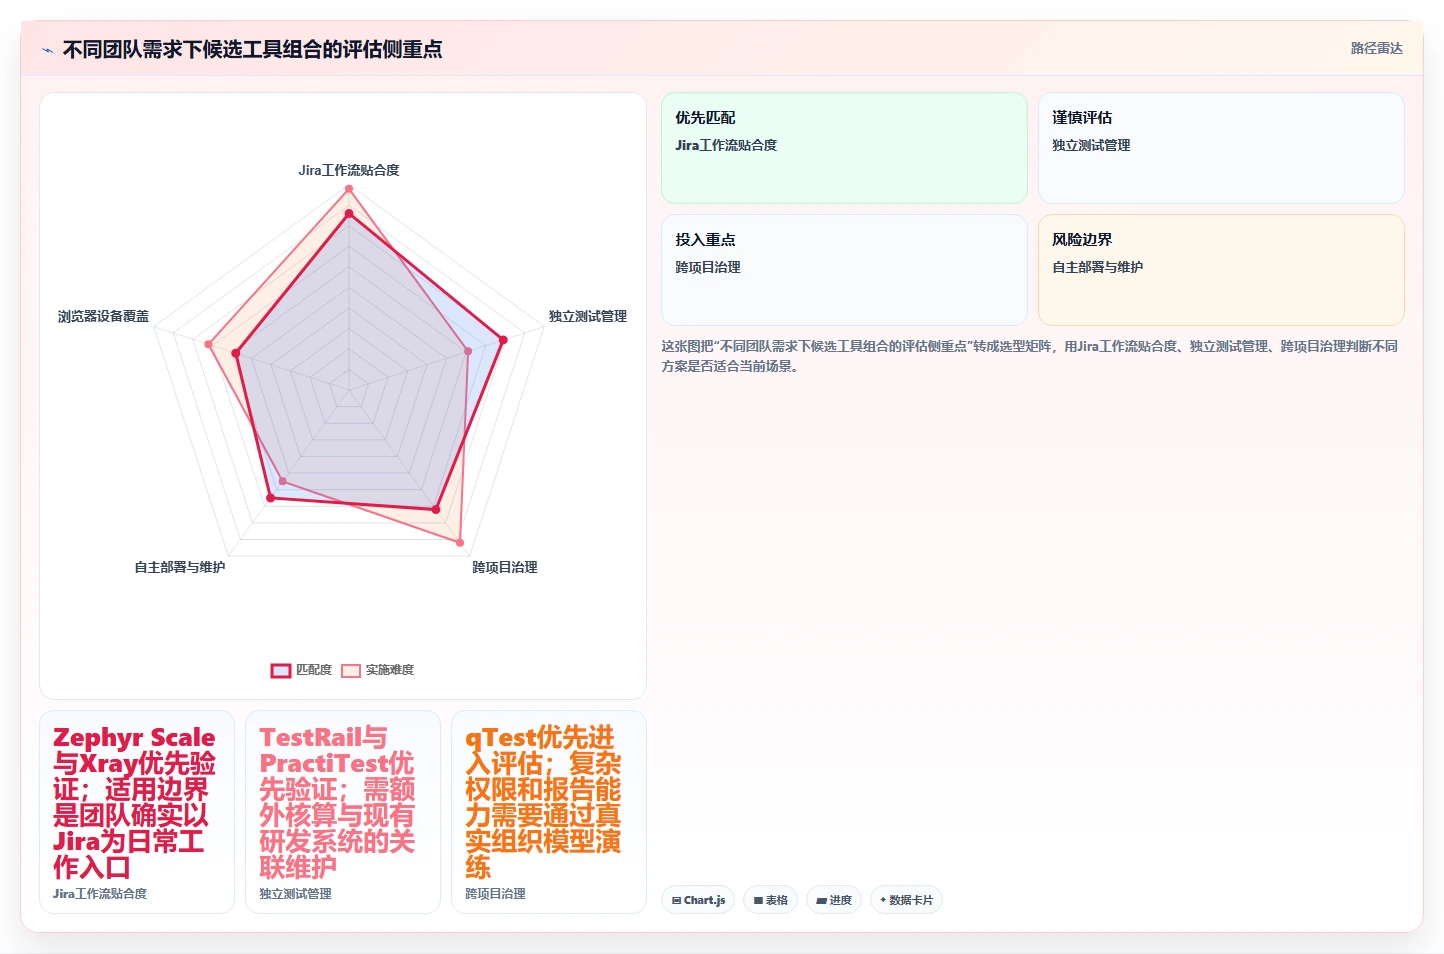Click the page title 不同团队需求下候选工具组合的评估侧重点

pyautogui.click(x=252, y=49)
